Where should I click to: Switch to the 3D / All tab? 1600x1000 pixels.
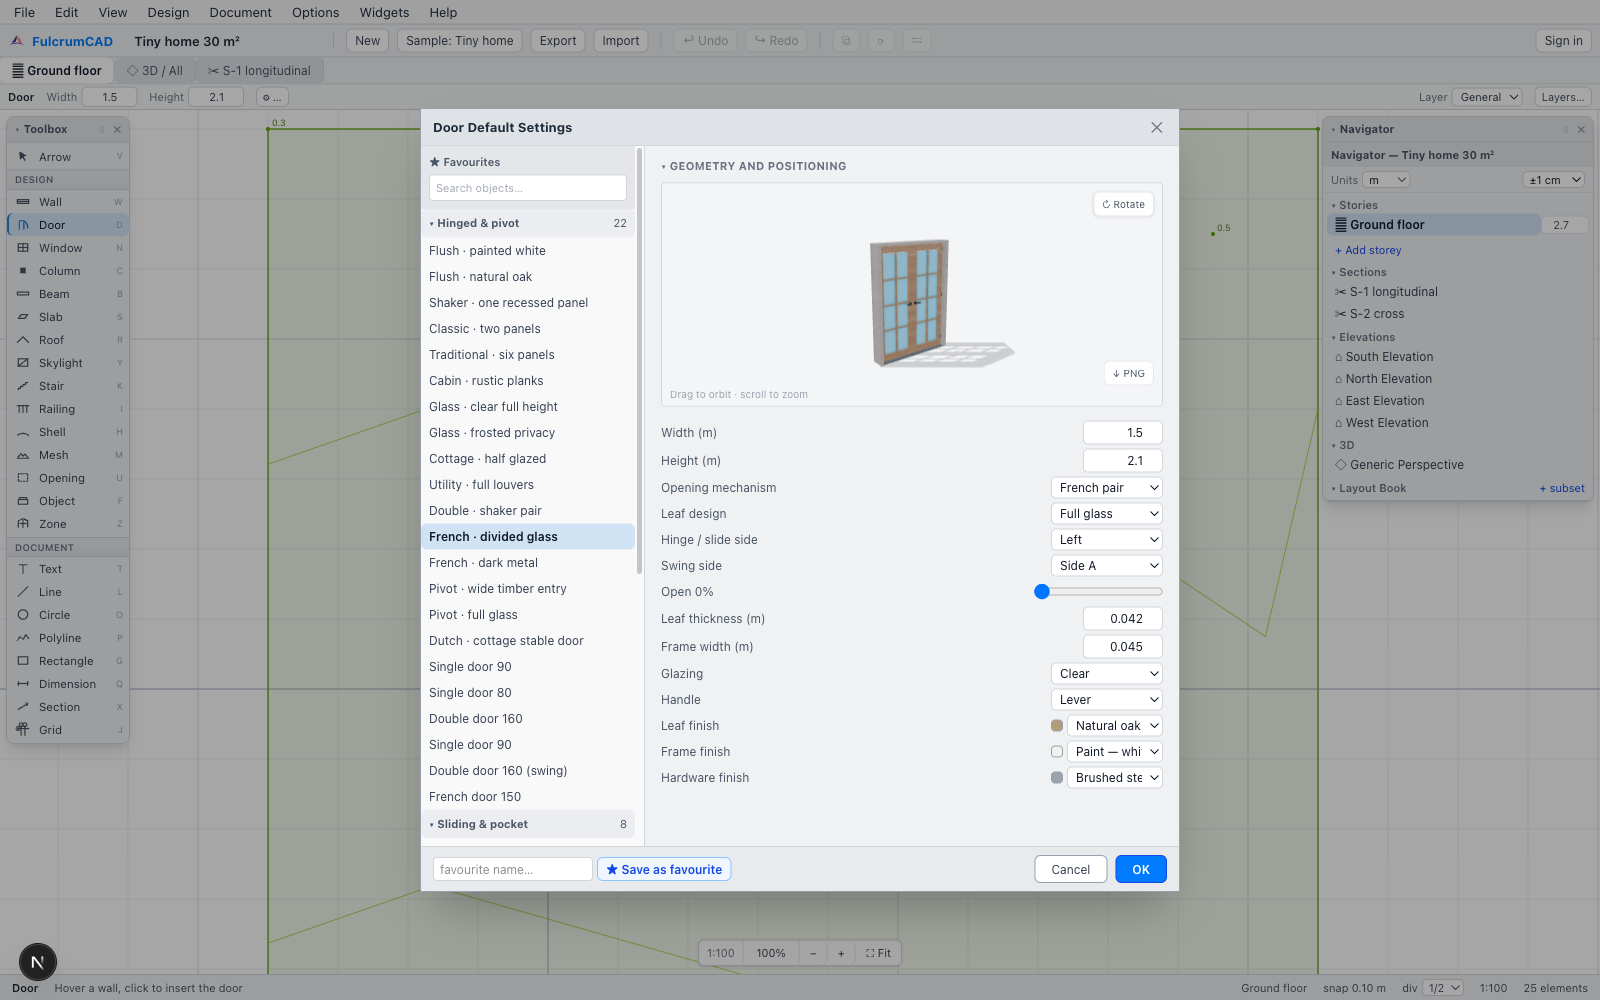pos(155,71)
